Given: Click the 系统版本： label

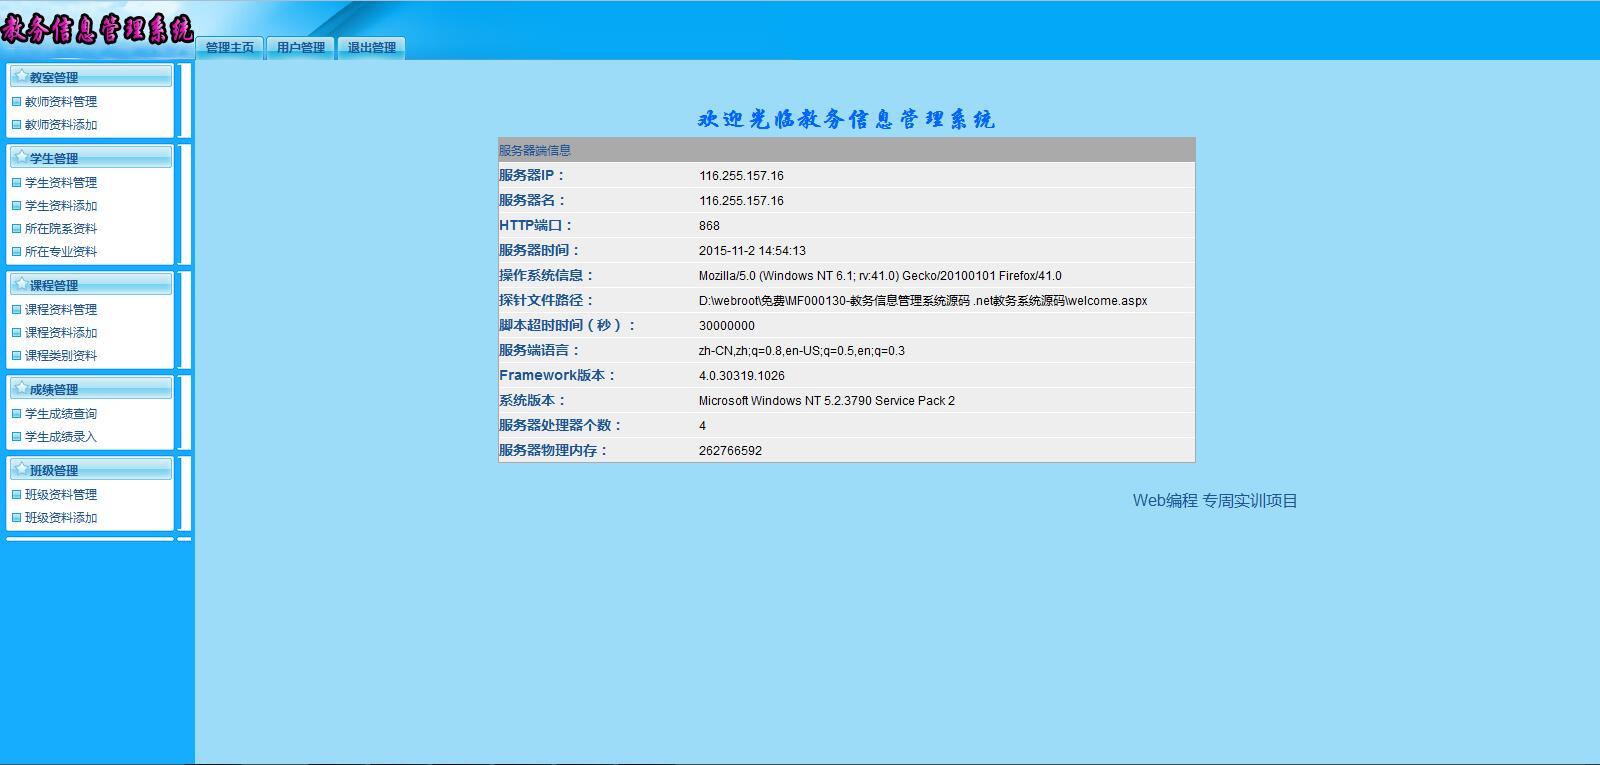Looking at the screenshot, I should tap(533, 400).
